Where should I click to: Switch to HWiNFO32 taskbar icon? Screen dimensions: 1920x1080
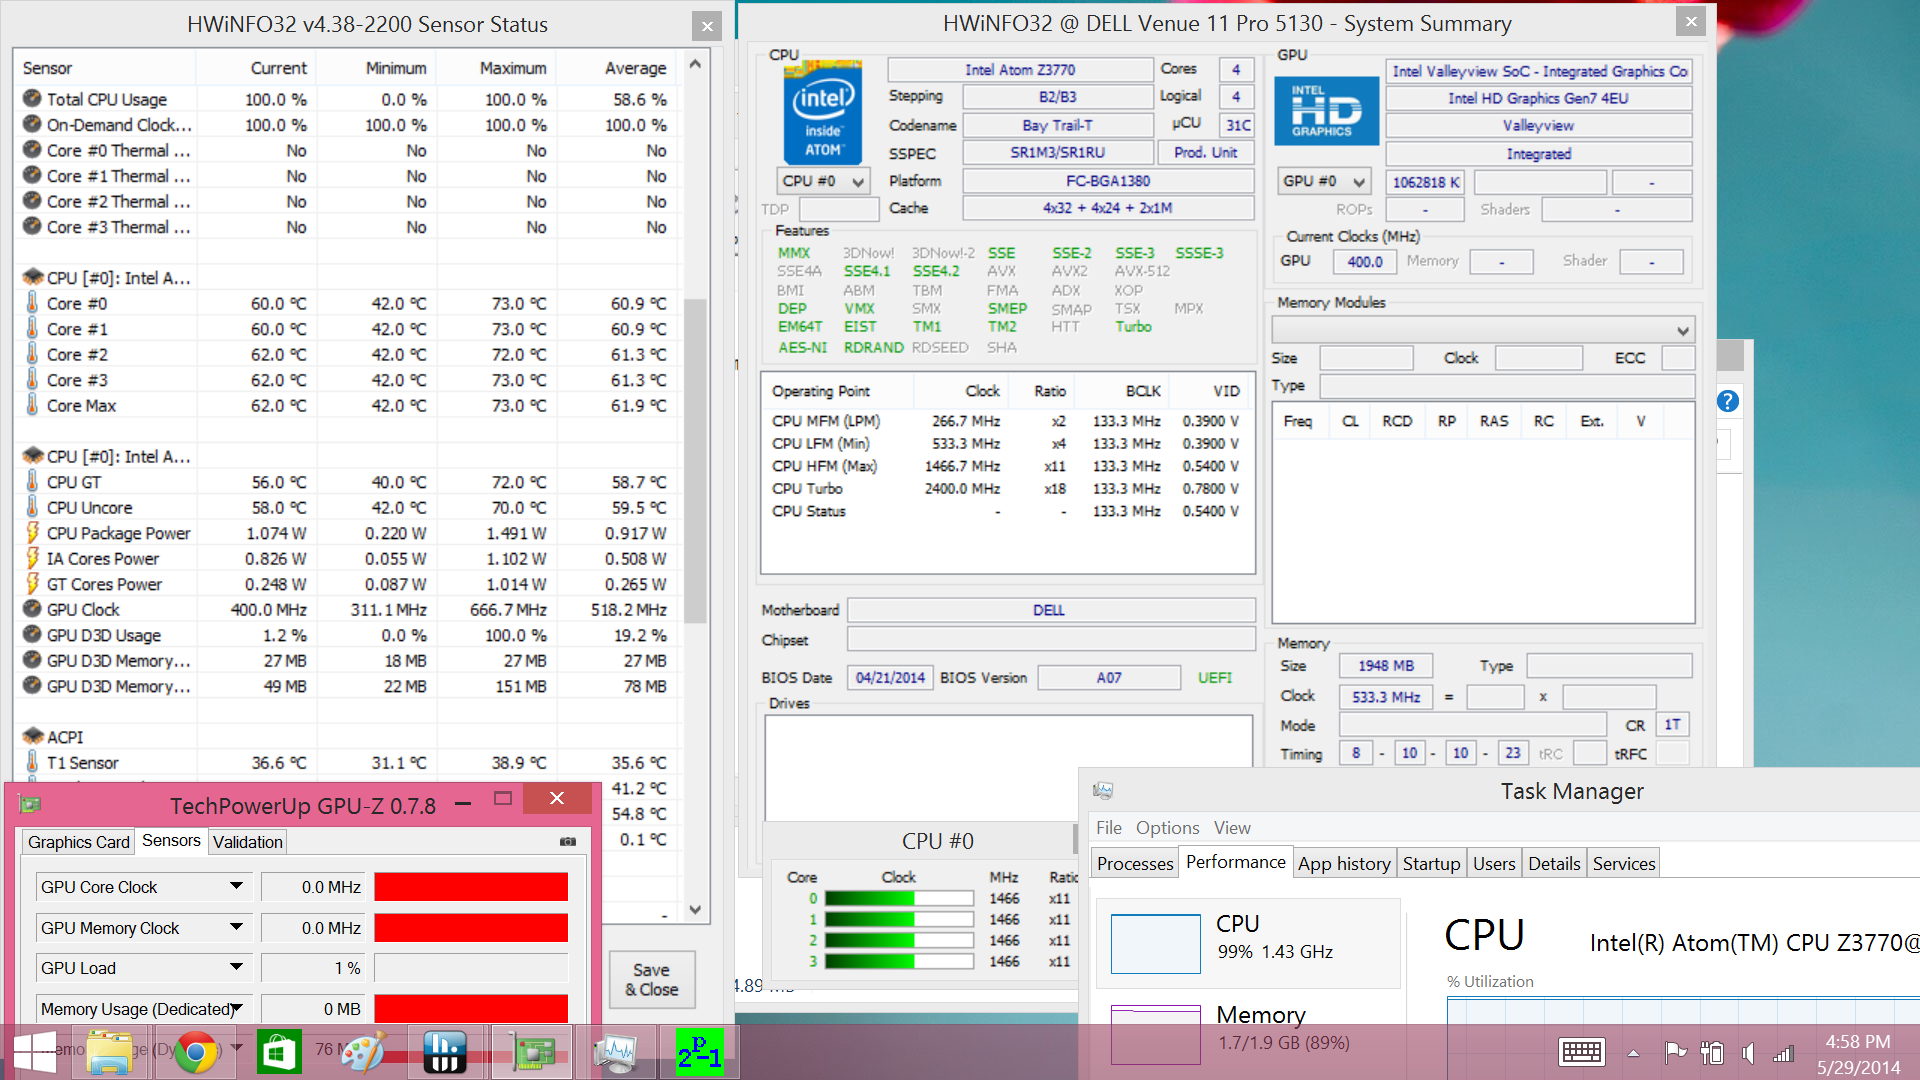coord(444,1051)
